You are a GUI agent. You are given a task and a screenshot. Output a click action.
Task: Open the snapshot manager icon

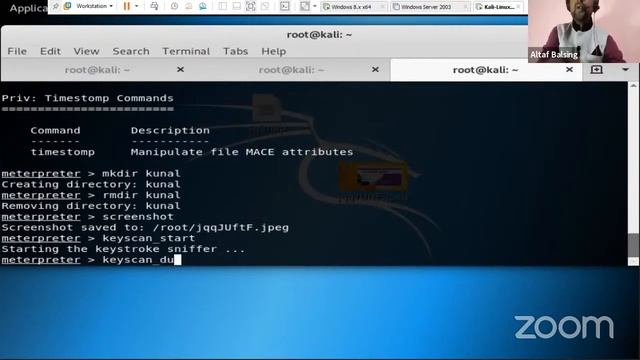[203, 6]
